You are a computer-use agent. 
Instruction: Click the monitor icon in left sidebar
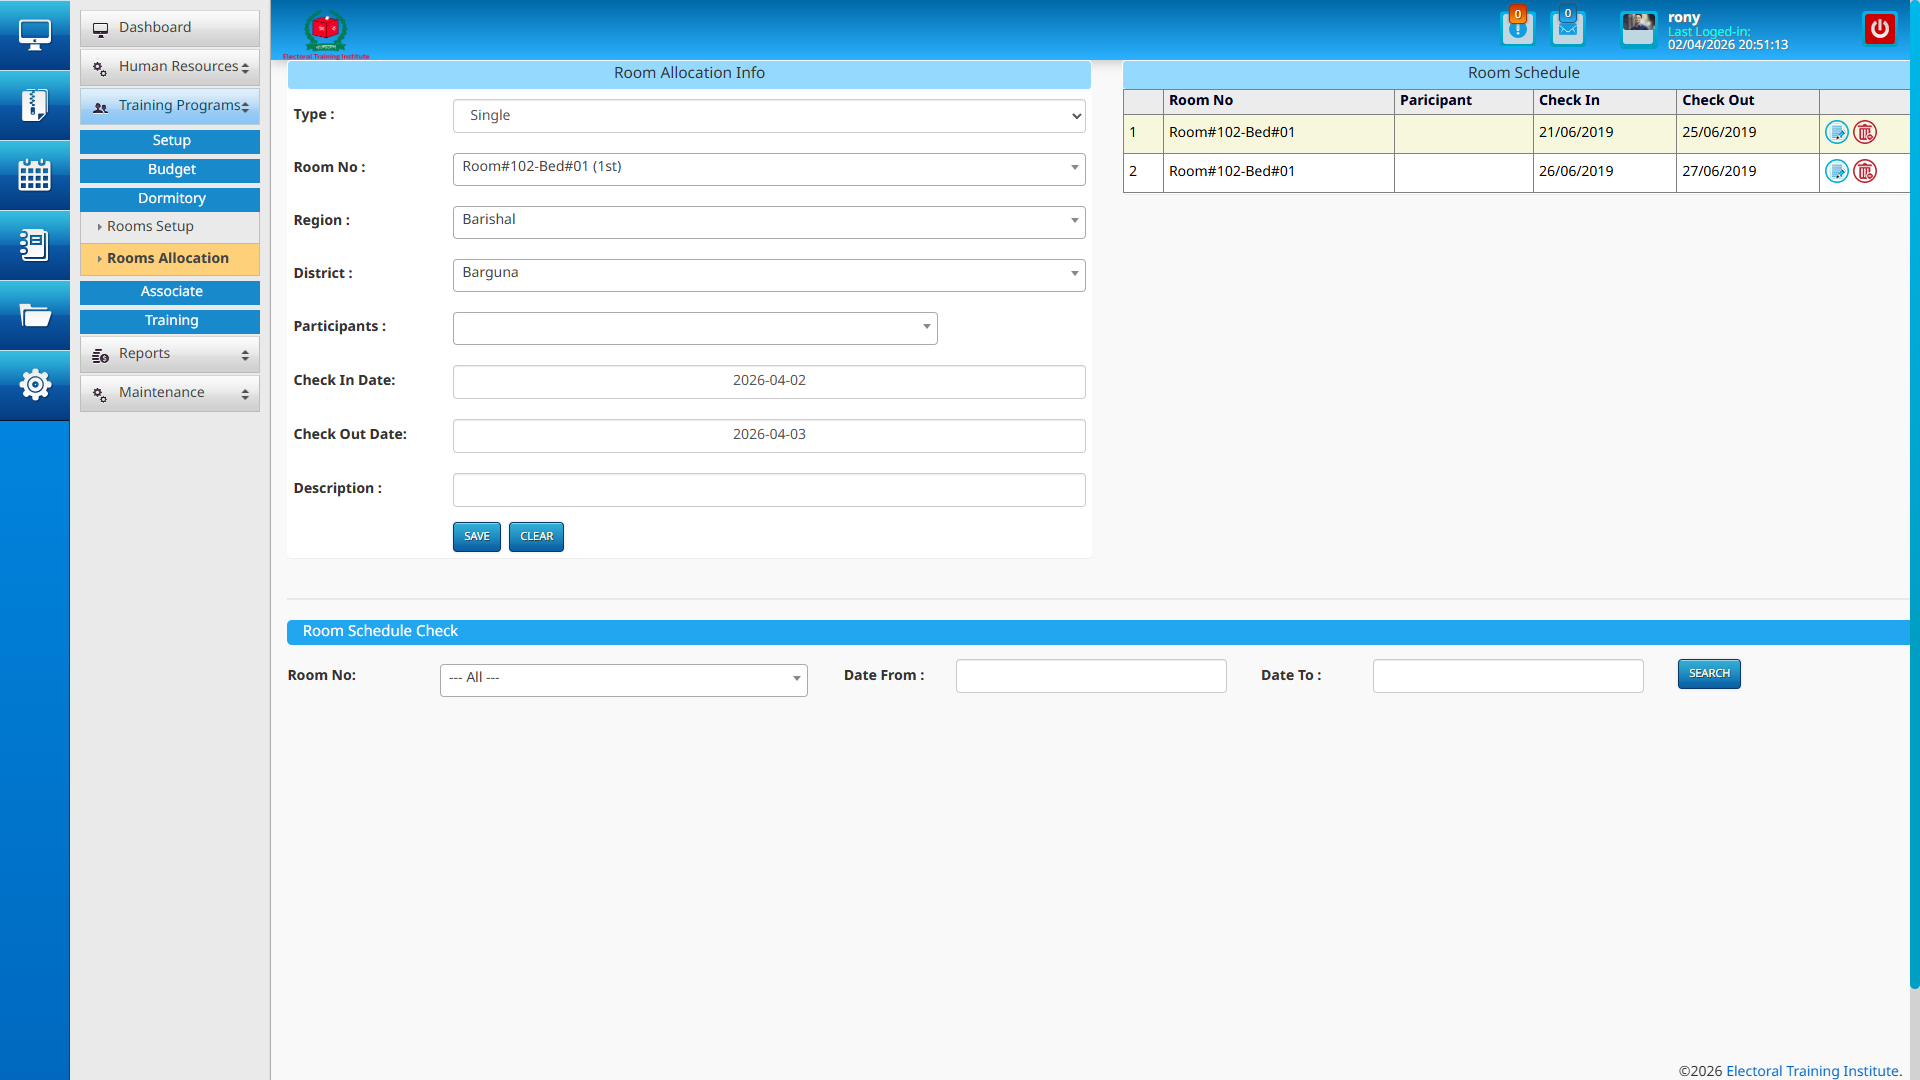(x=34, y=35)
